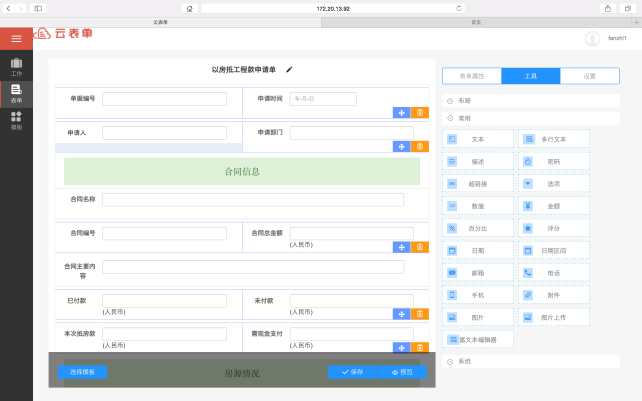Add the 文本 (Text) field tool
Viewport: 642px width, 401px height.
click(x=477, y=139)
